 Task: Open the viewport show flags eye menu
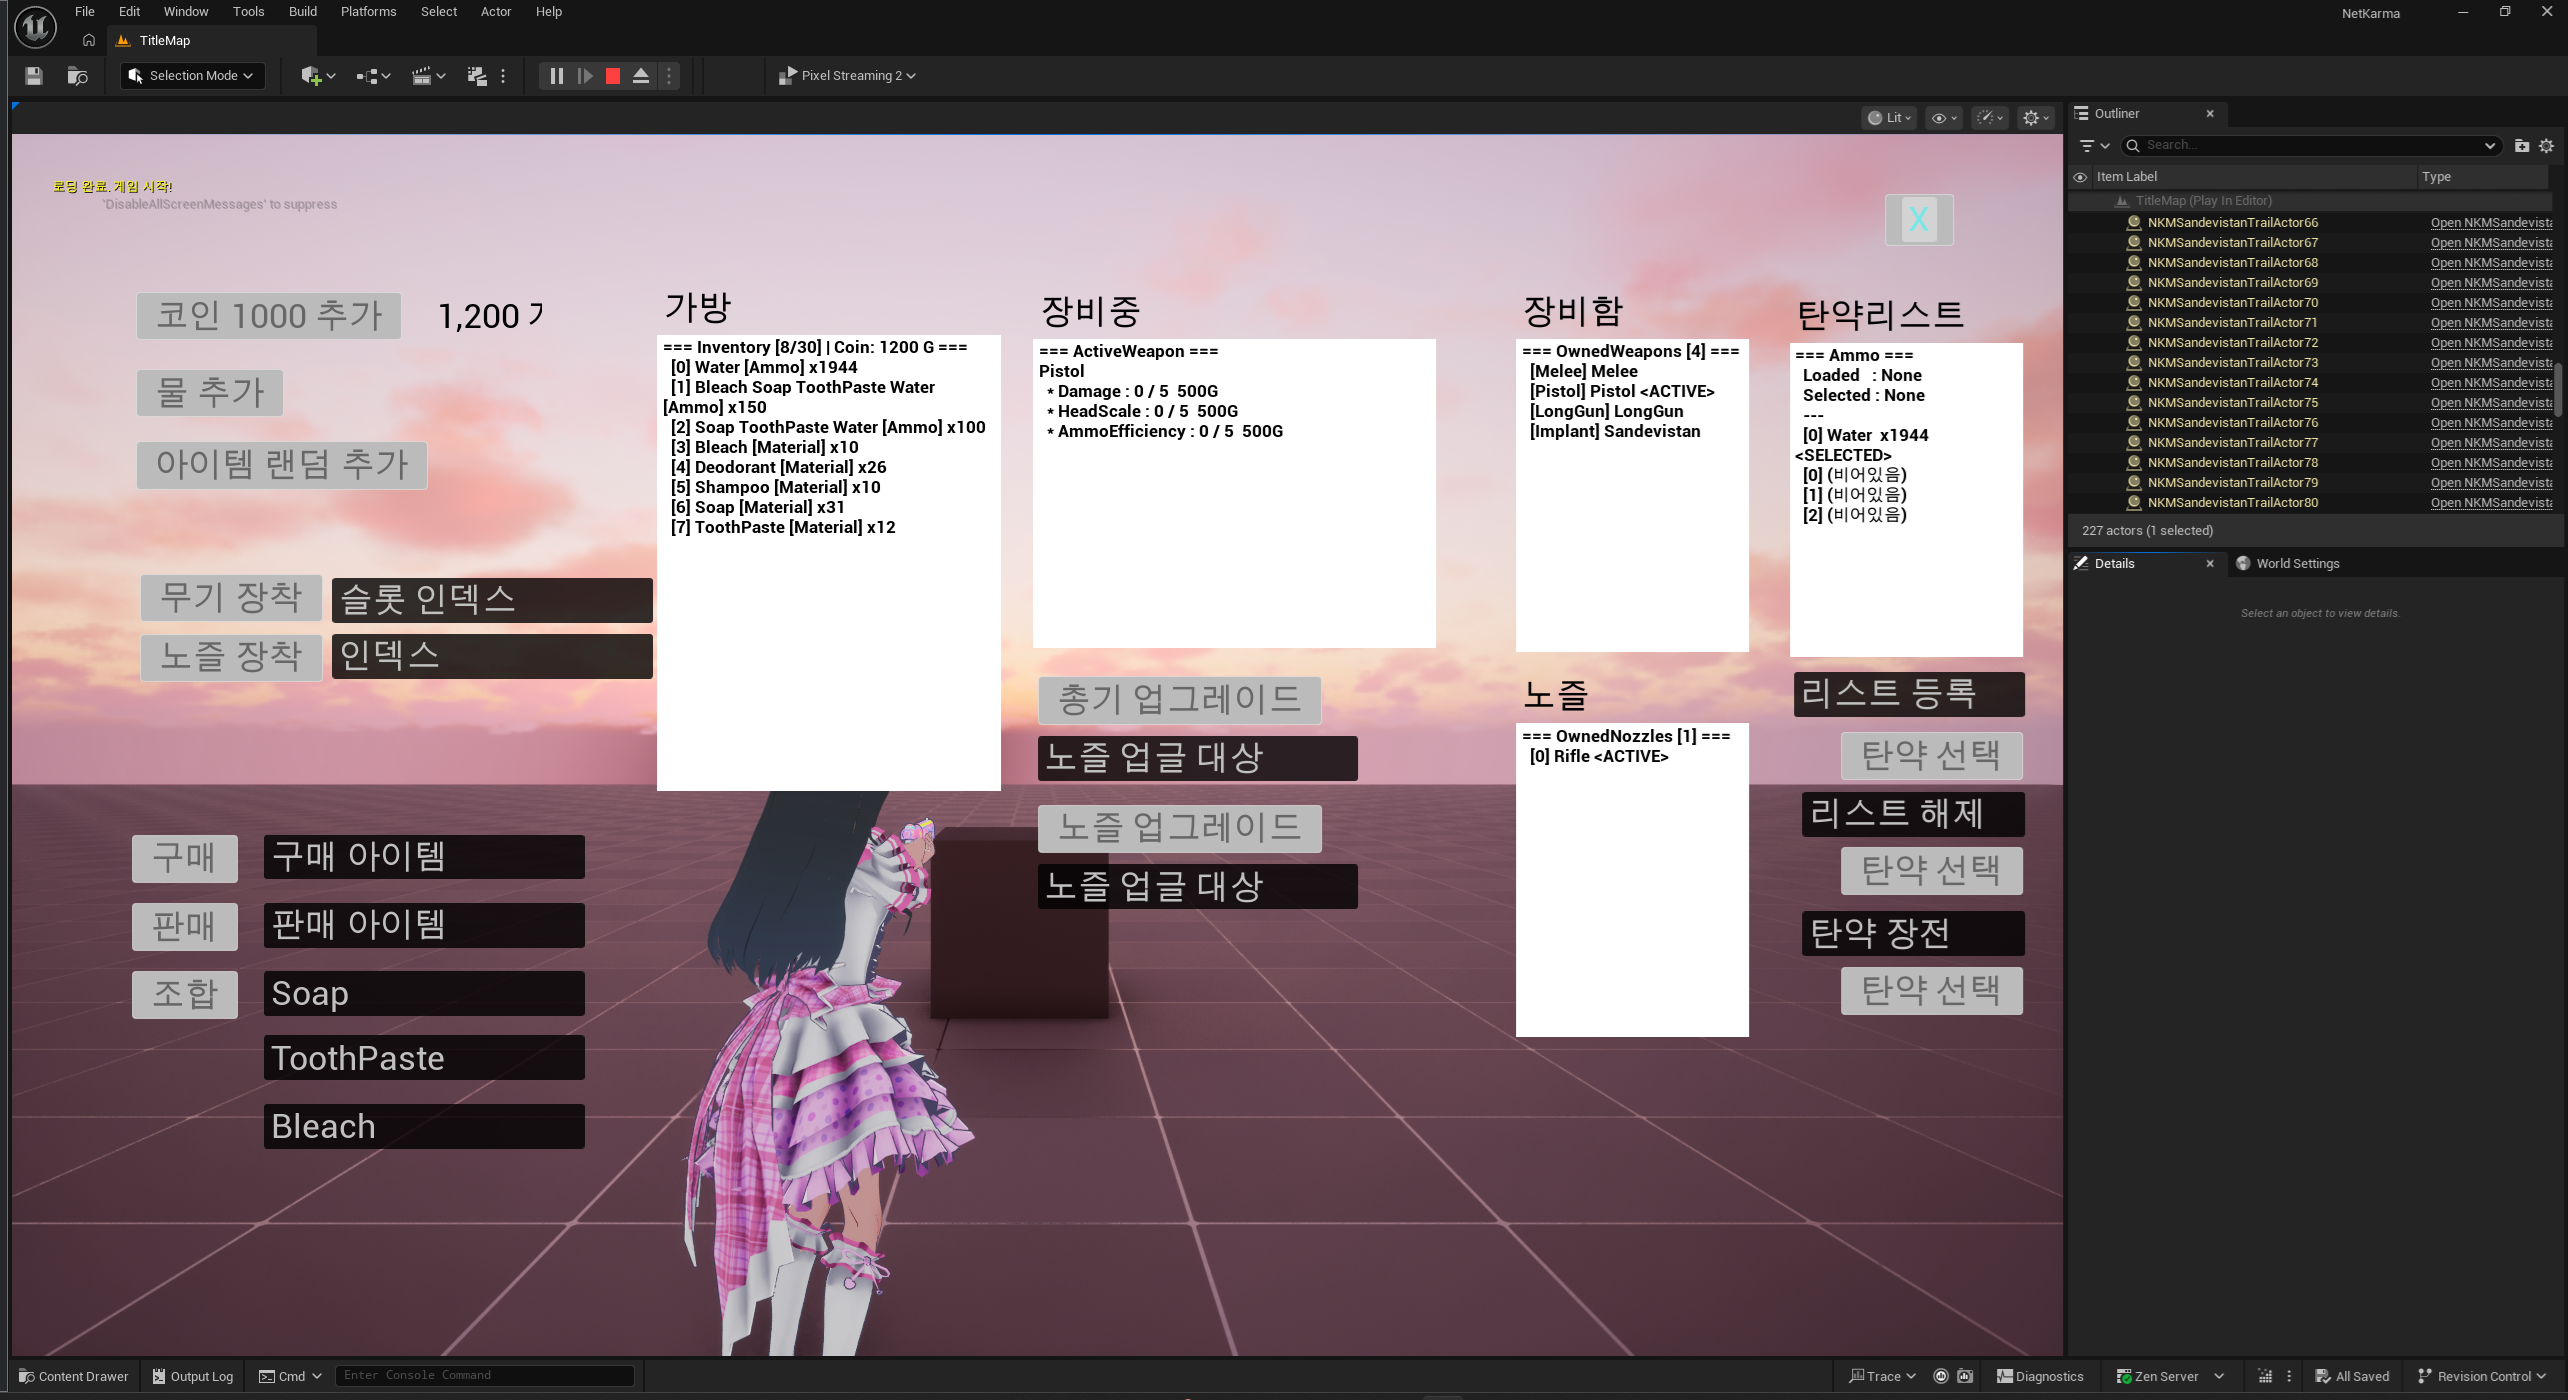(x=1944, y=118)
